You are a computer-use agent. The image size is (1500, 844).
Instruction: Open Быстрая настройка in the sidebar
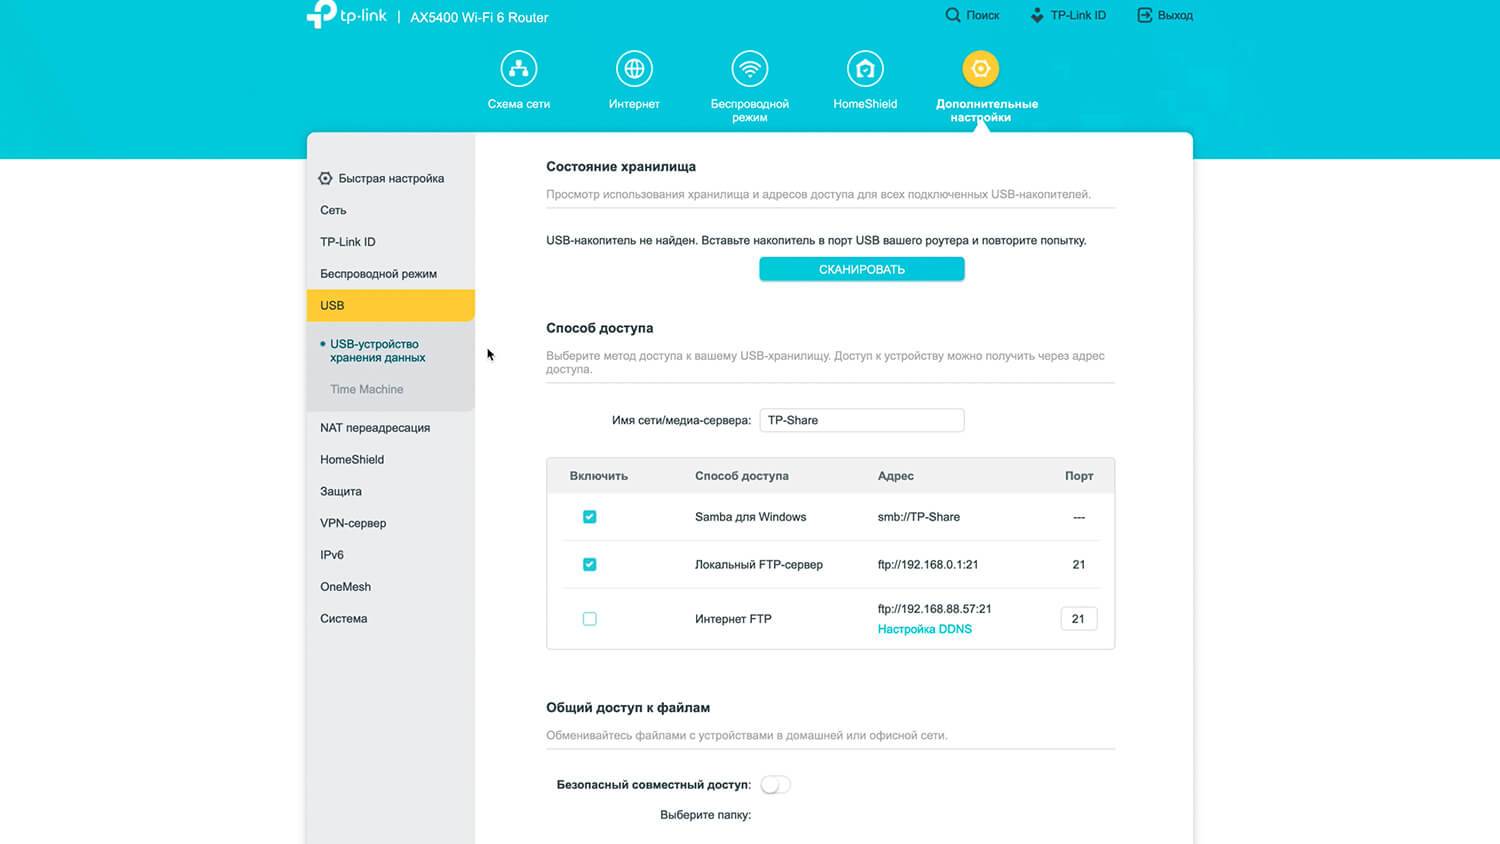tap(391, 179)
